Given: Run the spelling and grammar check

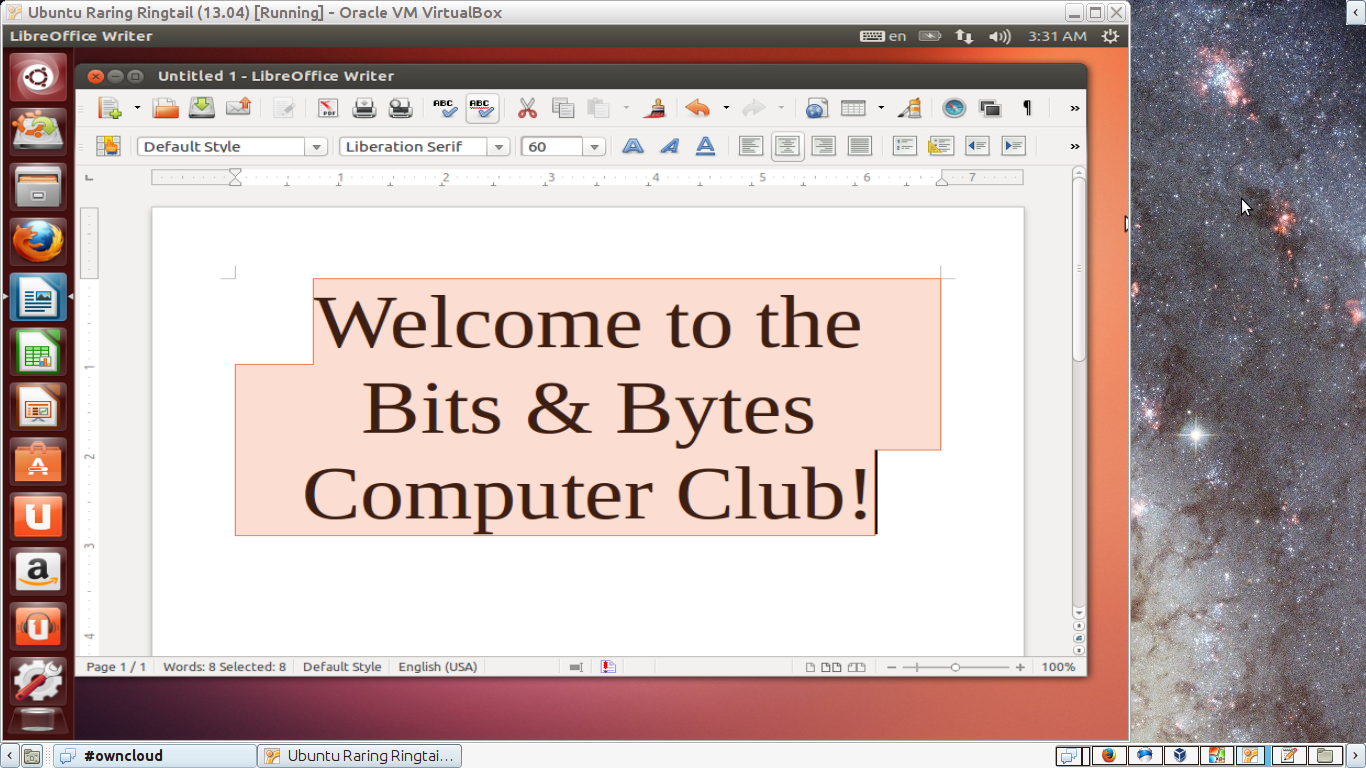Looking at the screenshot, I should pyautogui.click(x=445, y=108).
